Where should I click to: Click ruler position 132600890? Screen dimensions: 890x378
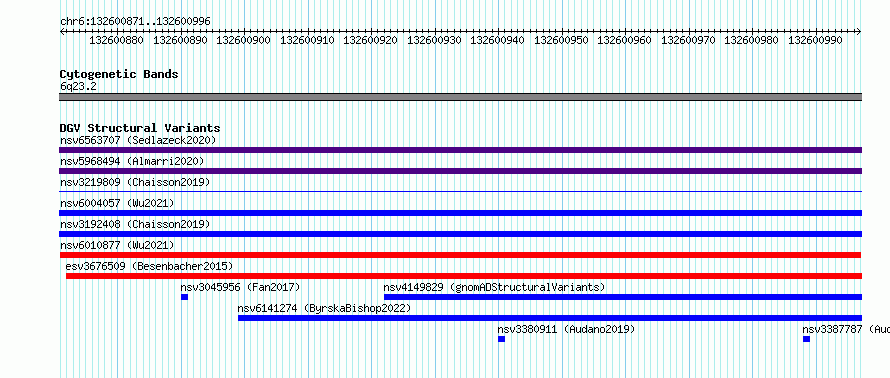tap(180, 41)
